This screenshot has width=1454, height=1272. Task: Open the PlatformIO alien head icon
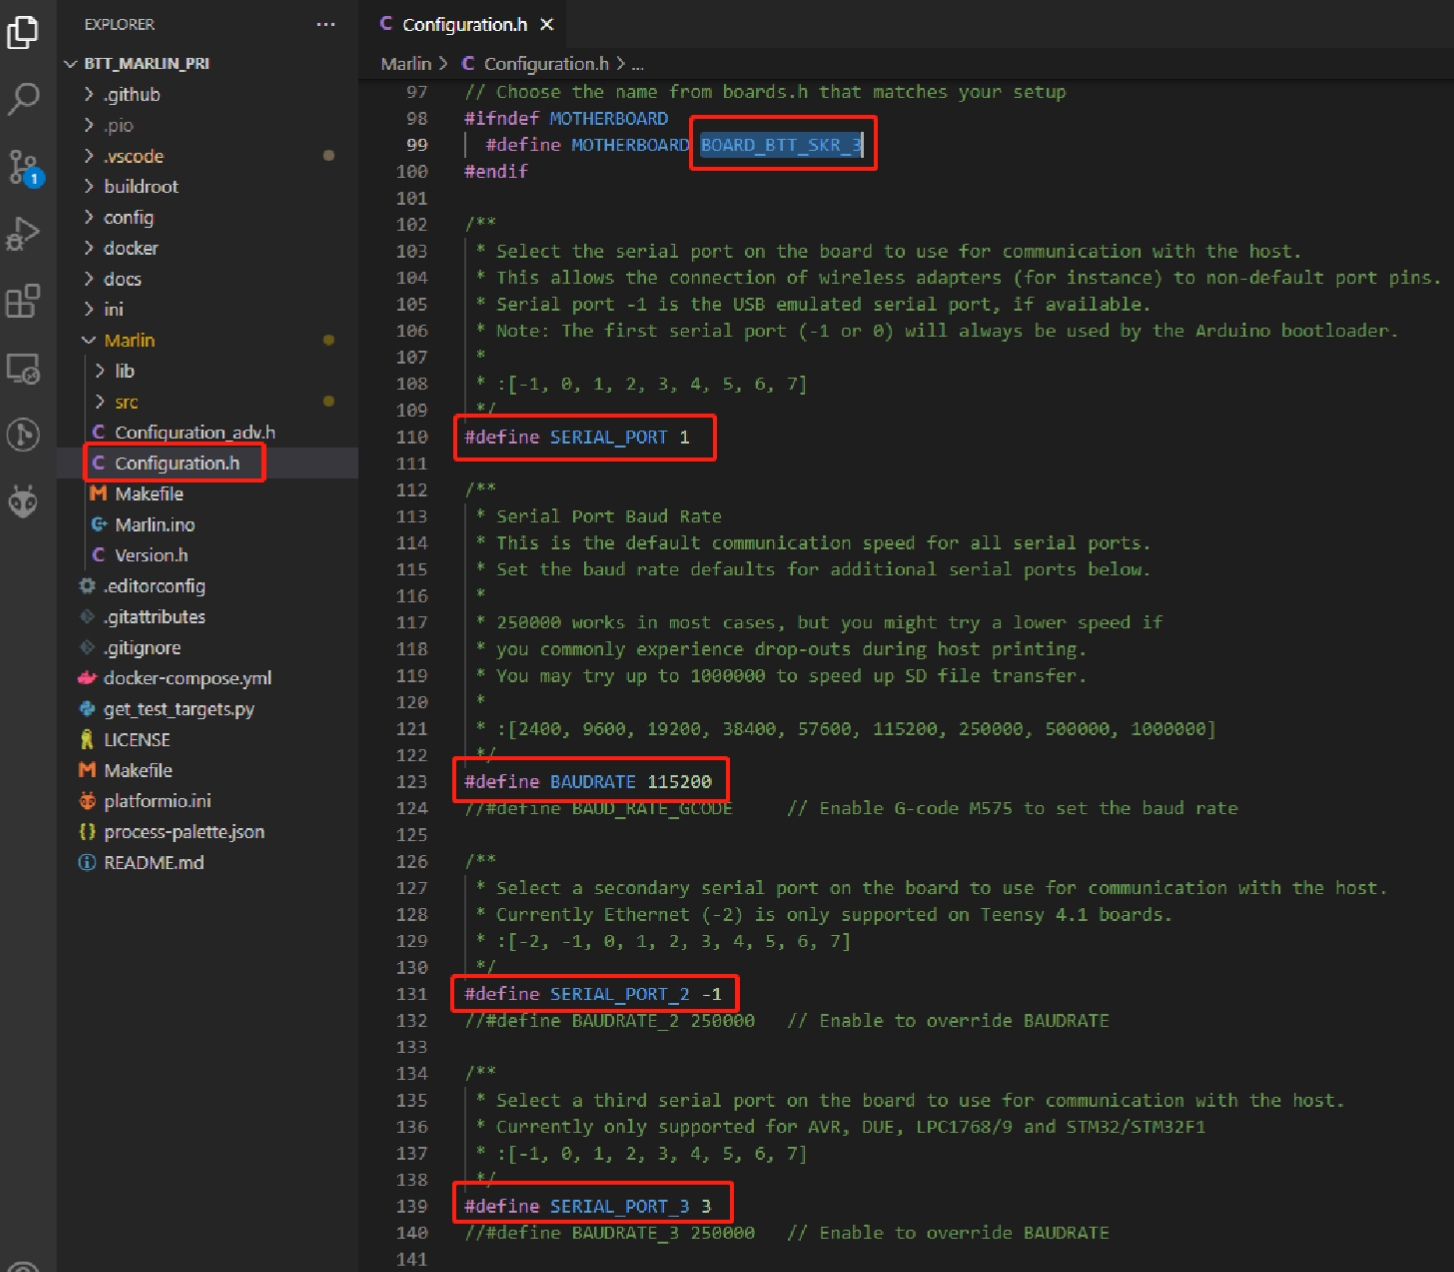[23, 501]
